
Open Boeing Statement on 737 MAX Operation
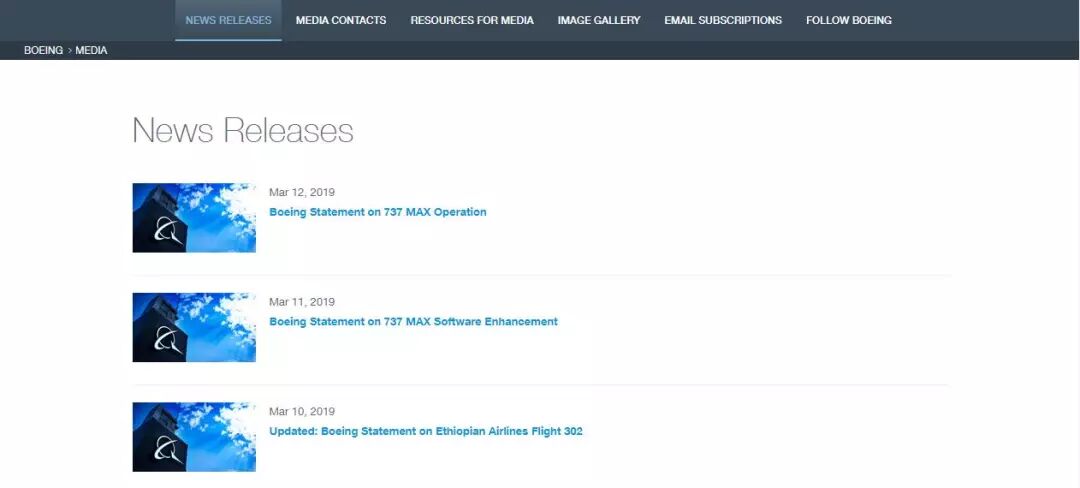[377, 212]
